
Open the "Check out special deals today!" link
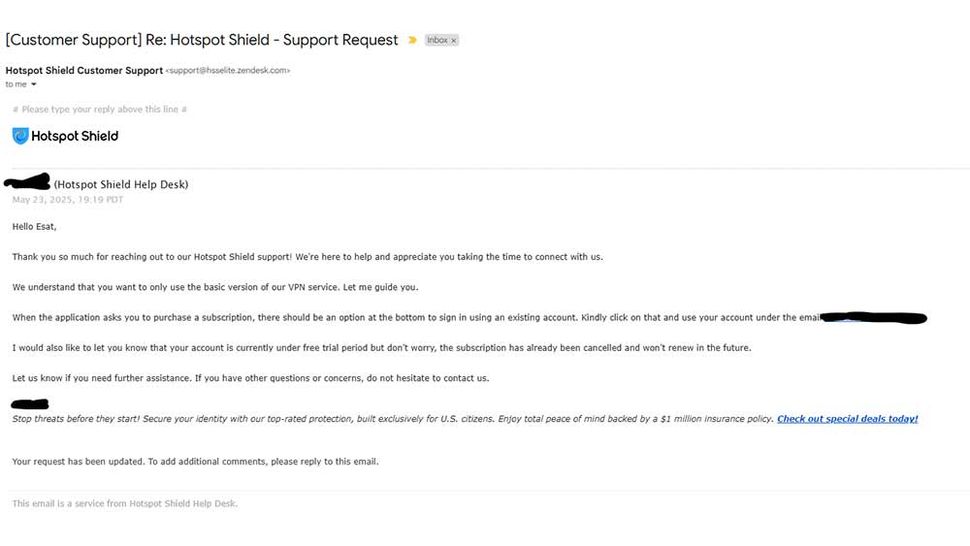point(847,419)
